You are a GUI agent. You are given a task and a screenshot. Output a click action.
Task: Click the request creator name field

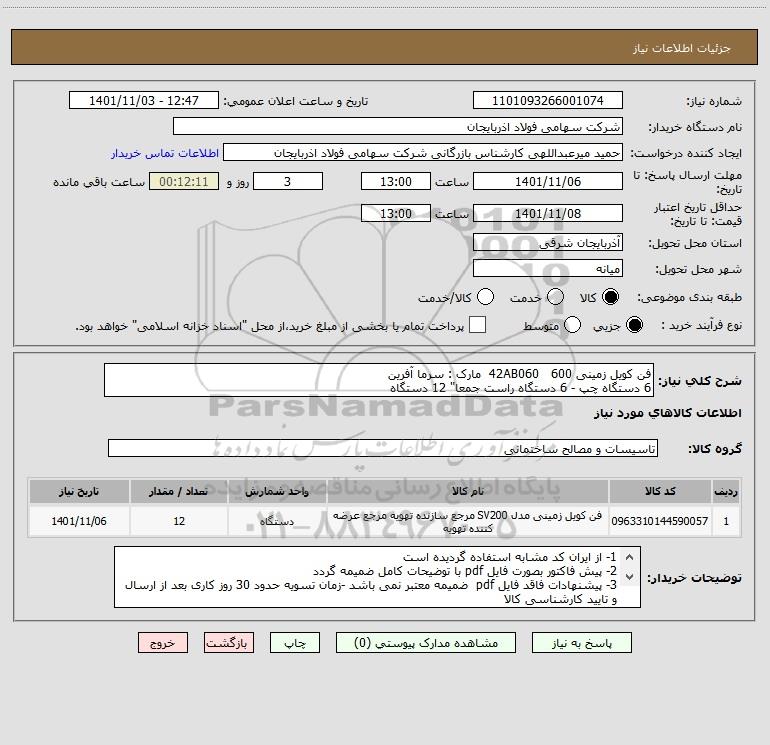pos(423,153)
